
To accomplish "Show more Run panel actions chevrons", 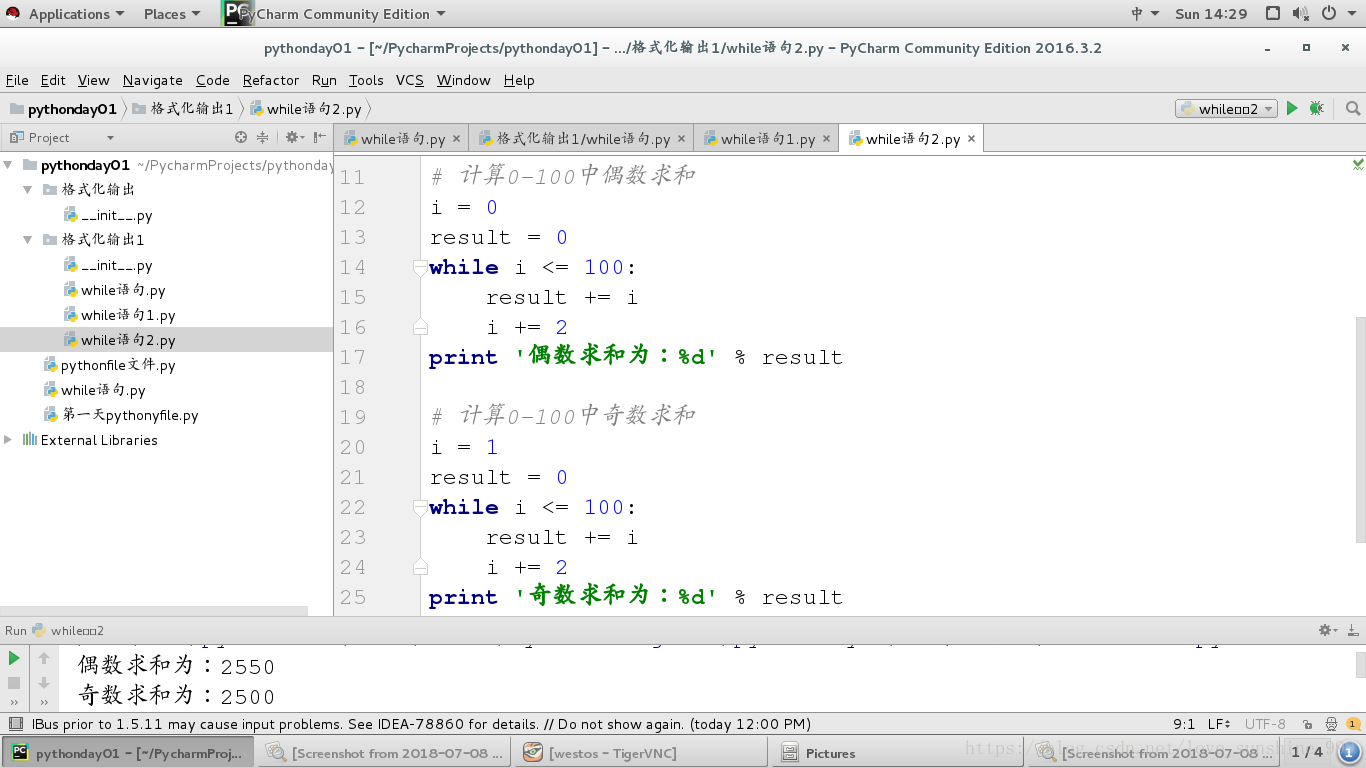I will (x=14, y=703).
